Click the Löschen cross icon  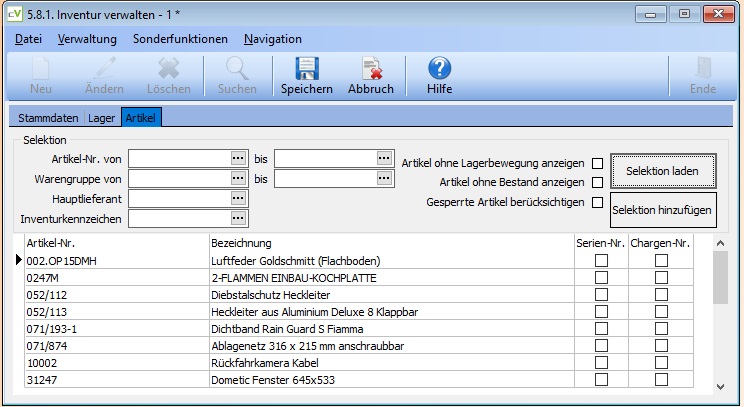[168, 69]
